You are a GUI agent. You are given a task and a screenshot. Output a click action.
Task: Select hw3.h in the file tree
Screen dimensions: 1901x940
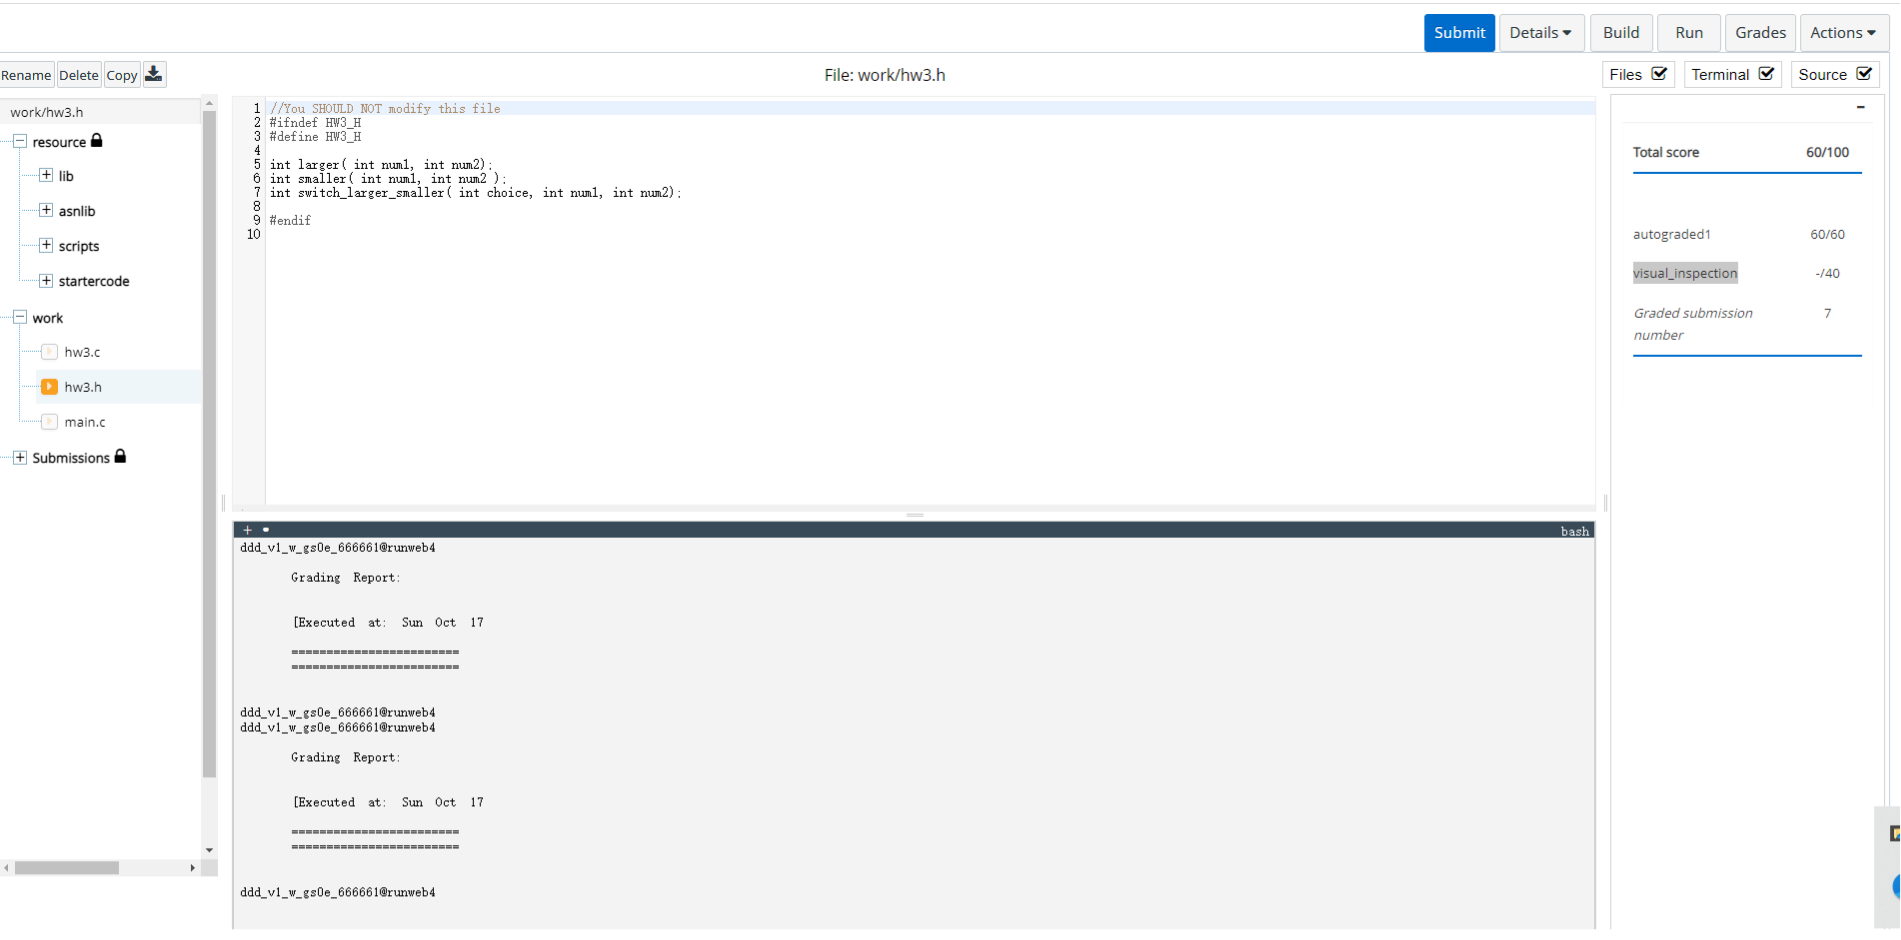coord(83,387)
